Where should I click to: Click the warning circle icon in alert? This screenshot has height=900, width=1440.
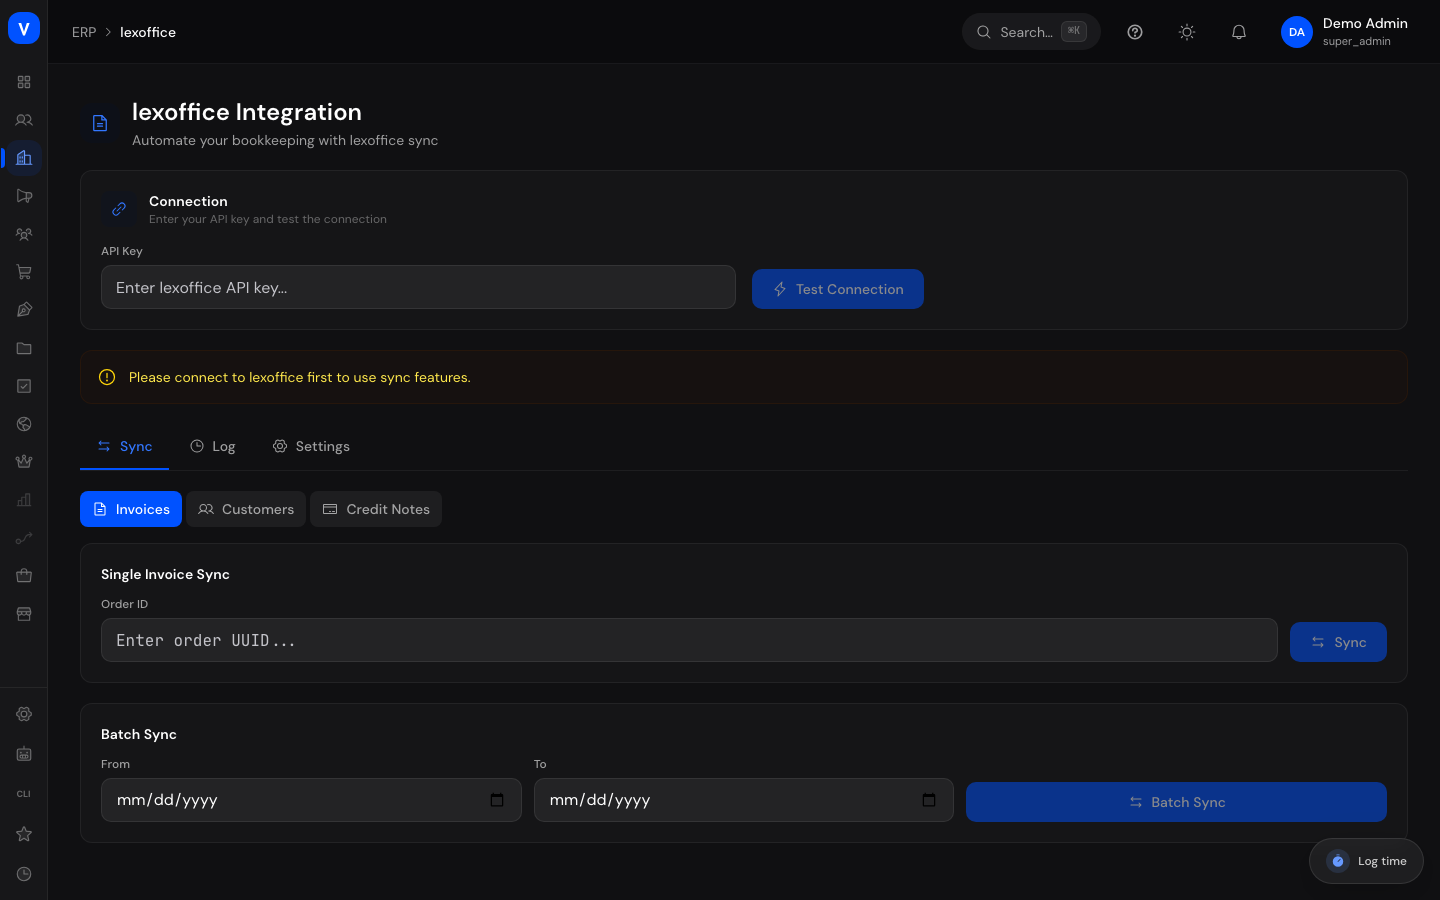pyautogui.click(x=107, y=377)
